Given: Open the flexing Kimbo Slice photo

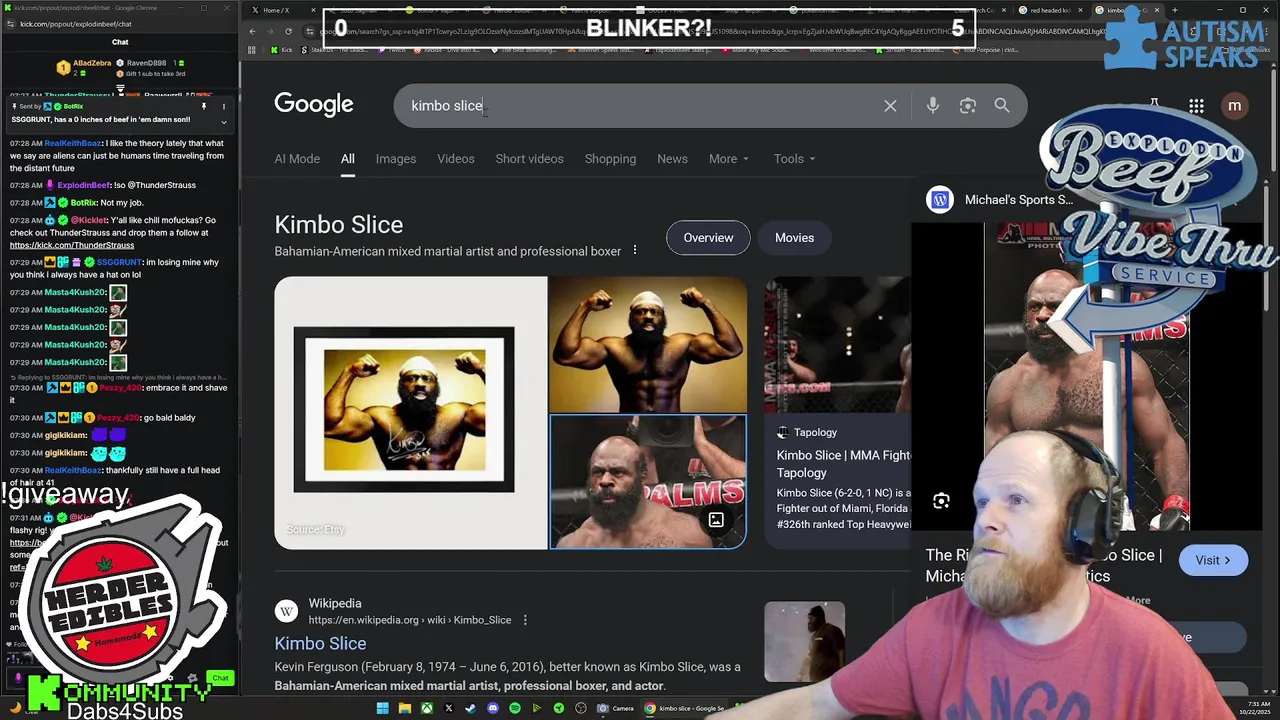Looking at the screenshot, I should (x=647, y=344).
